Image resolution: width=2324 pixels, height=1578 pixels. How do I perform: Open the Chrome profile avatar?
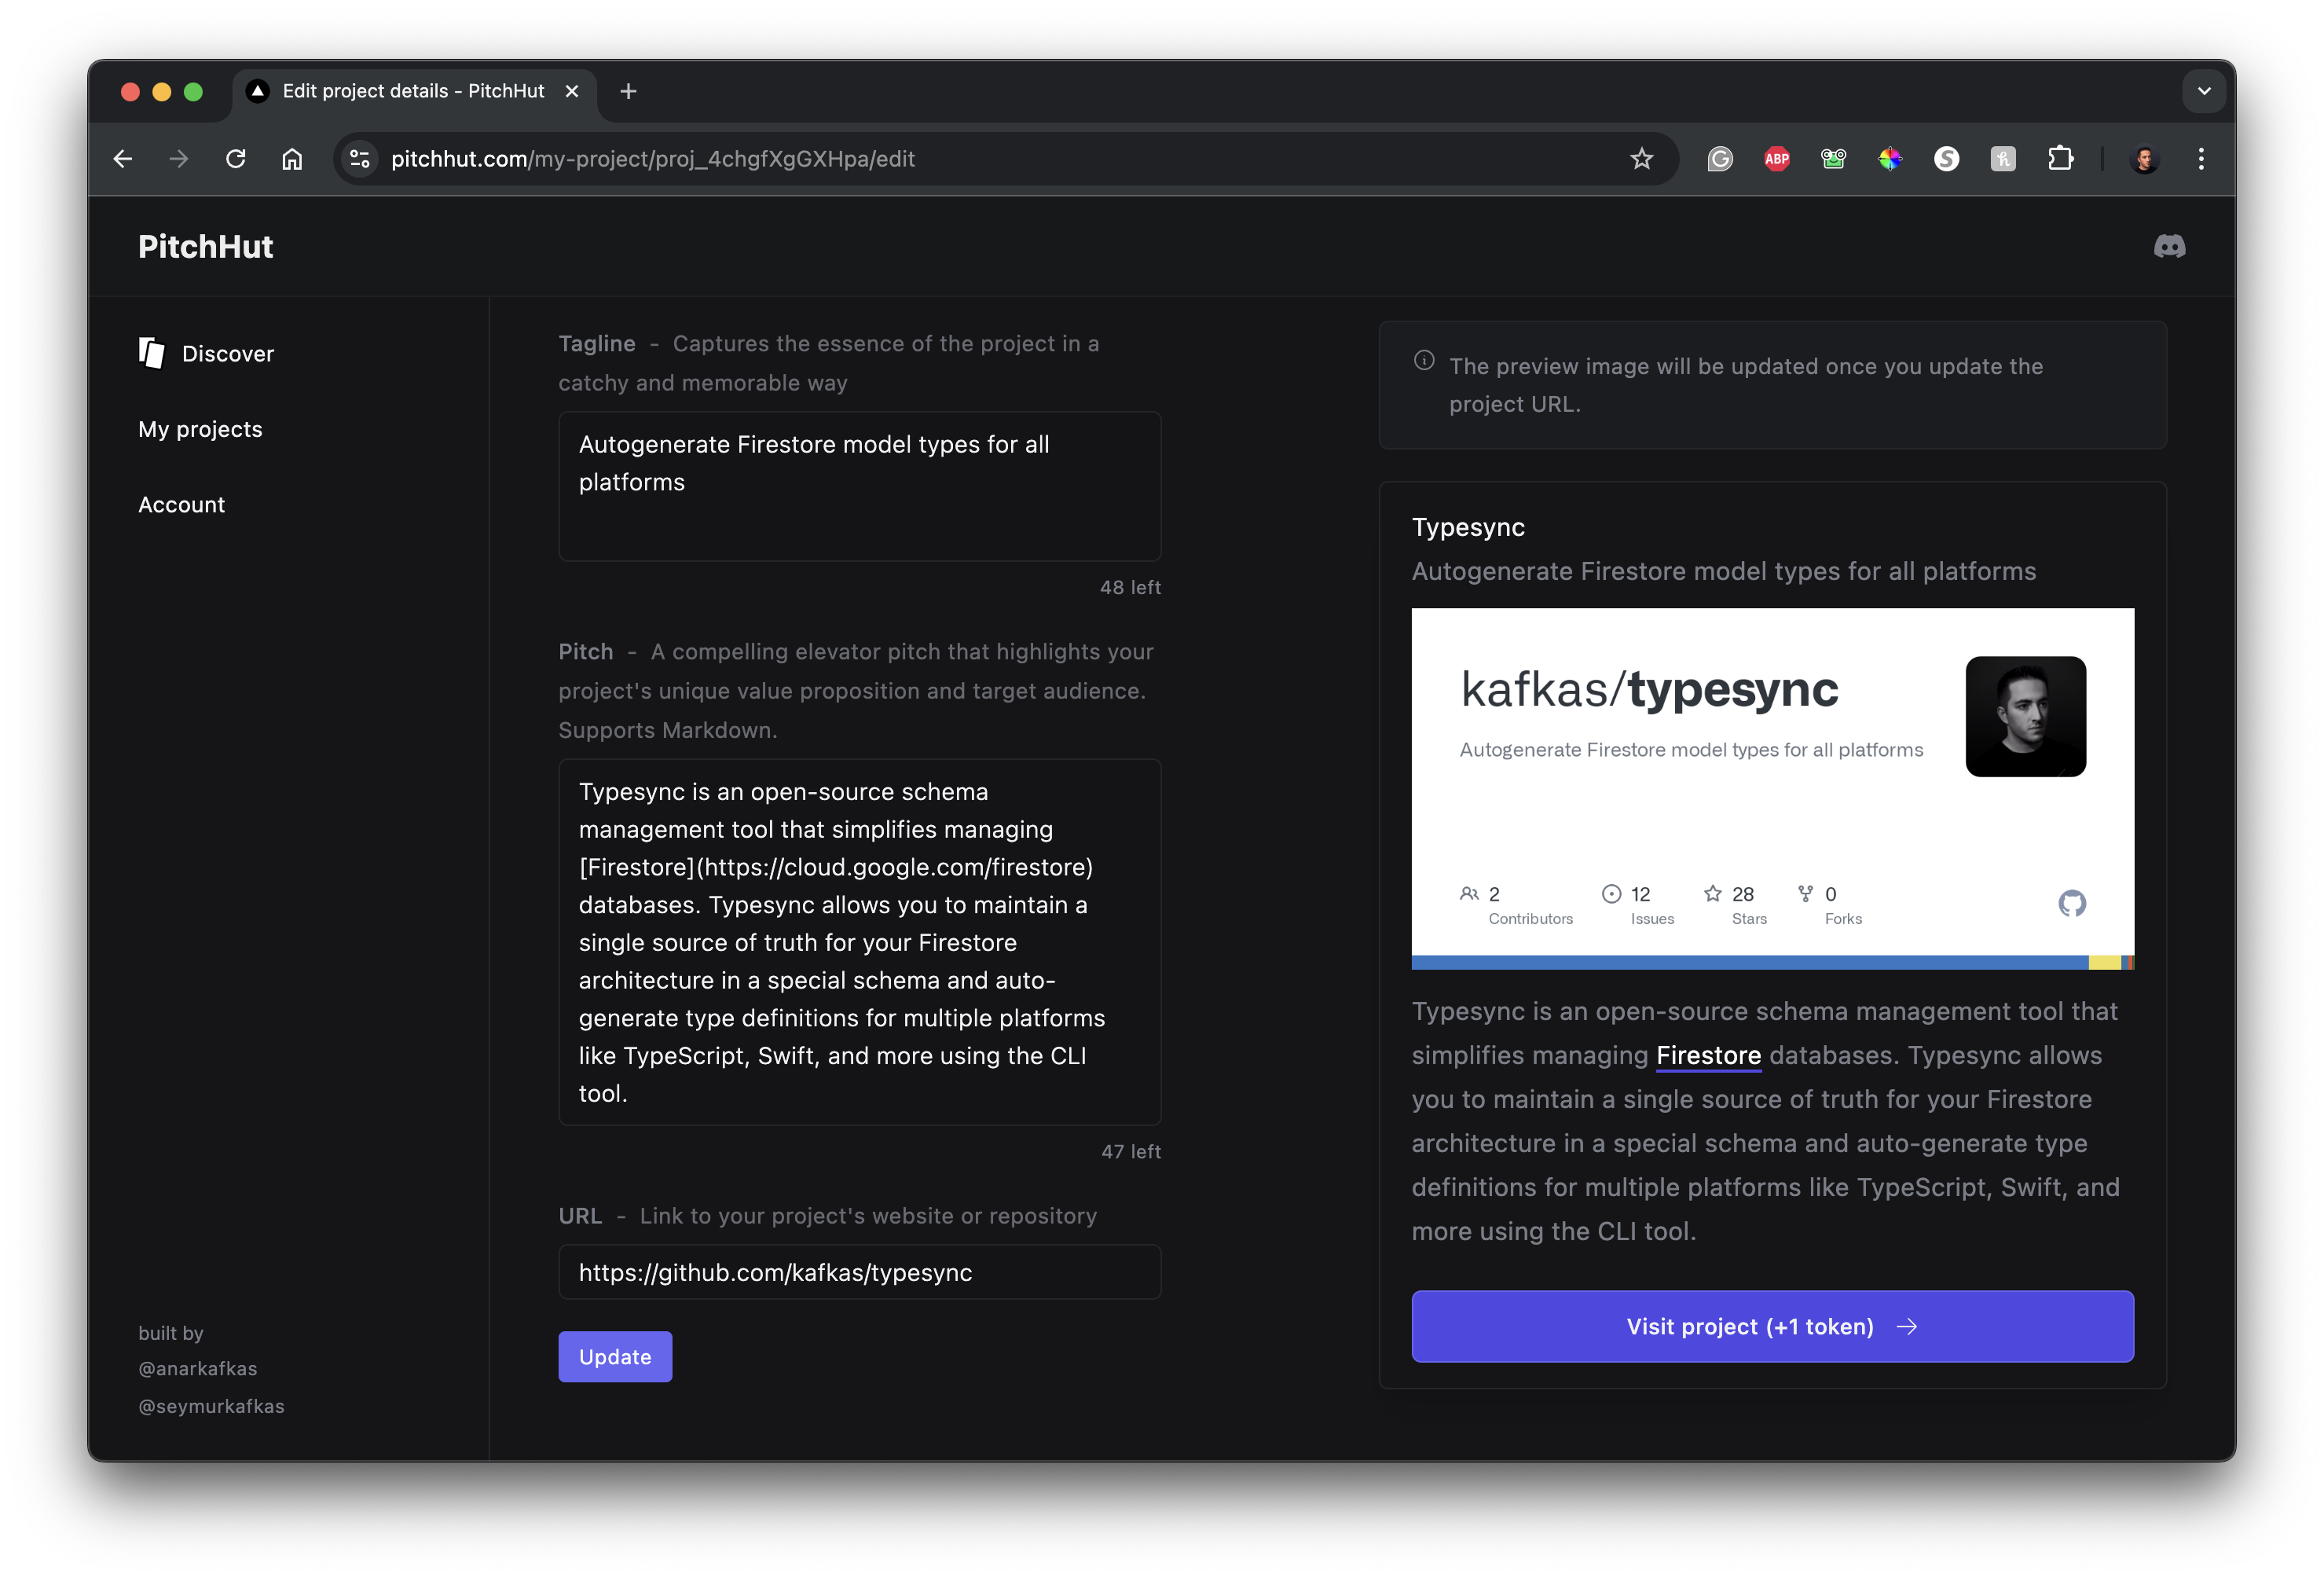point(2144,159)
